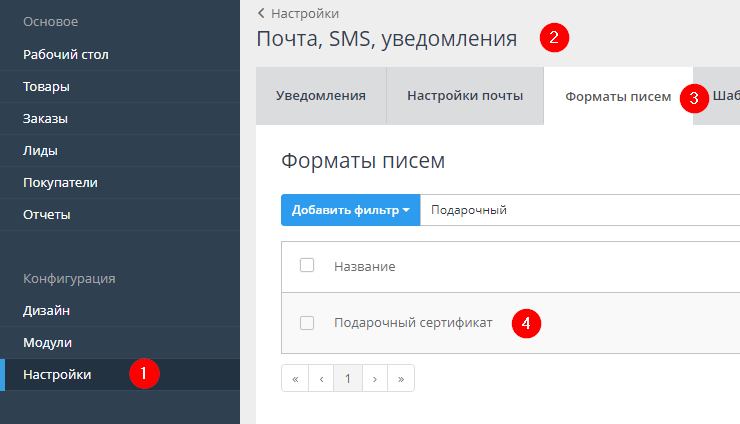The height and width of the screenshot is (424, 740).
Task: Open Товары in sidebar menu
Action: 46,86
